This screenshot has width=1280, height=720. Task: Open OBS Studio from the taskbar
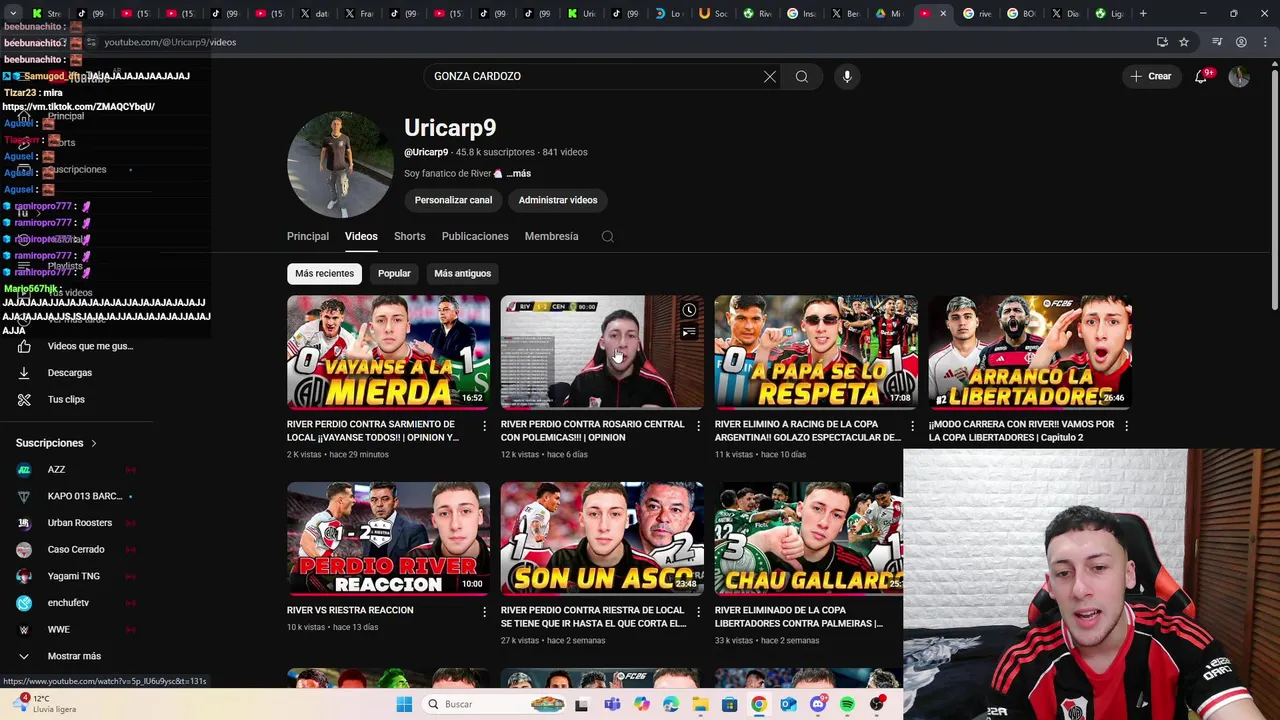[x=877, y=704]
